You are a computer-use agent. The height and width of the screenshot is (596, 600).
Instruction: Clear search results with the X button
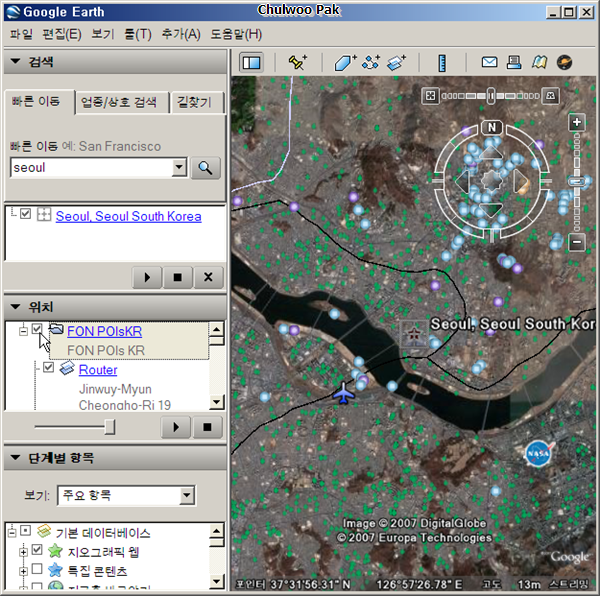coord(208,277)
